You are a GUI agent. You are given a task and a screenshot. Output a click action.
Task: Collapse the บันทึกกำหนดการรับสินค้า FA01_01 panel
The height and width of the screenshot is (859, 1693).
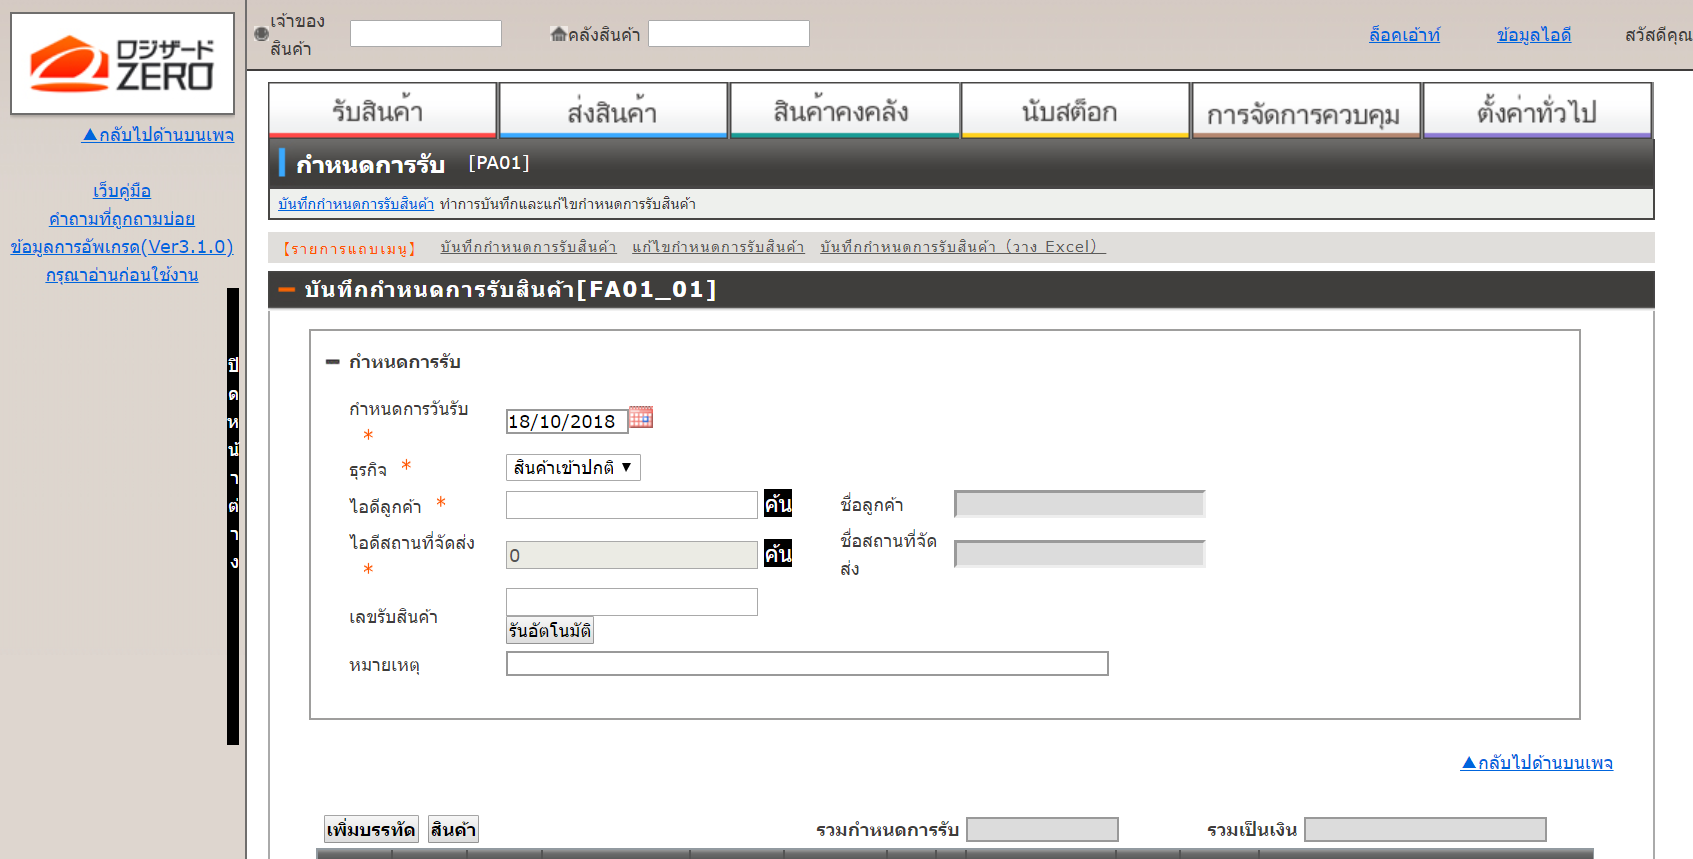(x=287, y=290)
